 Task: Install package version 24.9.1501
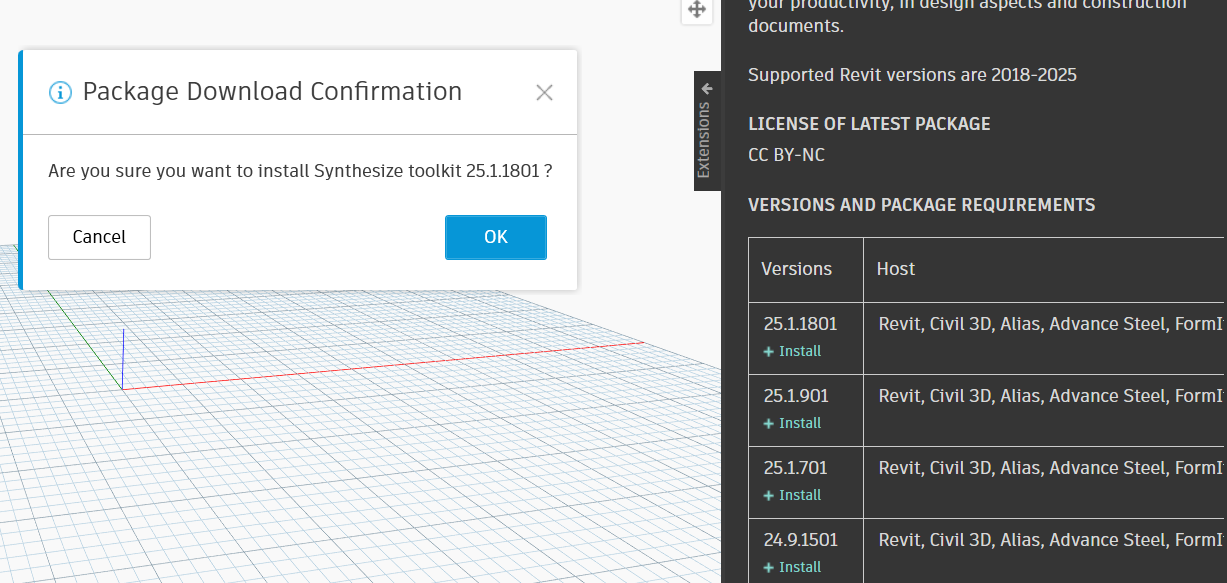click(x=793, y=567)
